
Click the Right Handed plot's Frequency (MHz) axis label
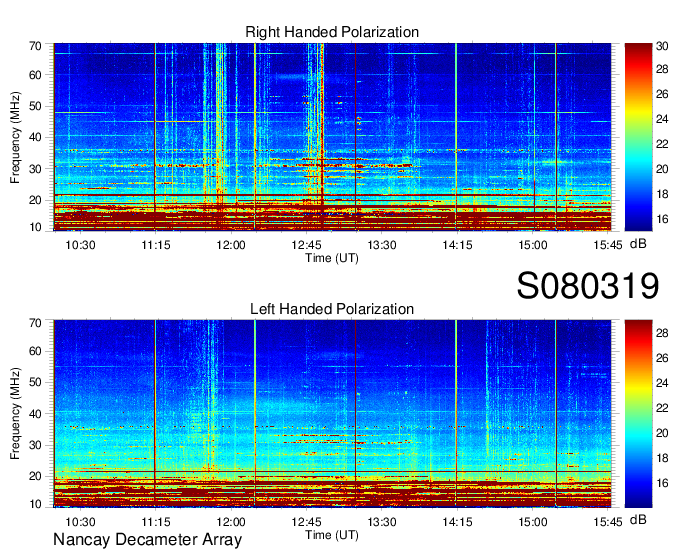15,137
